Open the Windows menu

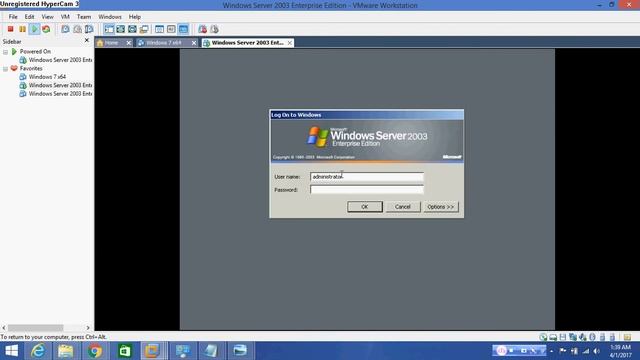tap(110, 17)
